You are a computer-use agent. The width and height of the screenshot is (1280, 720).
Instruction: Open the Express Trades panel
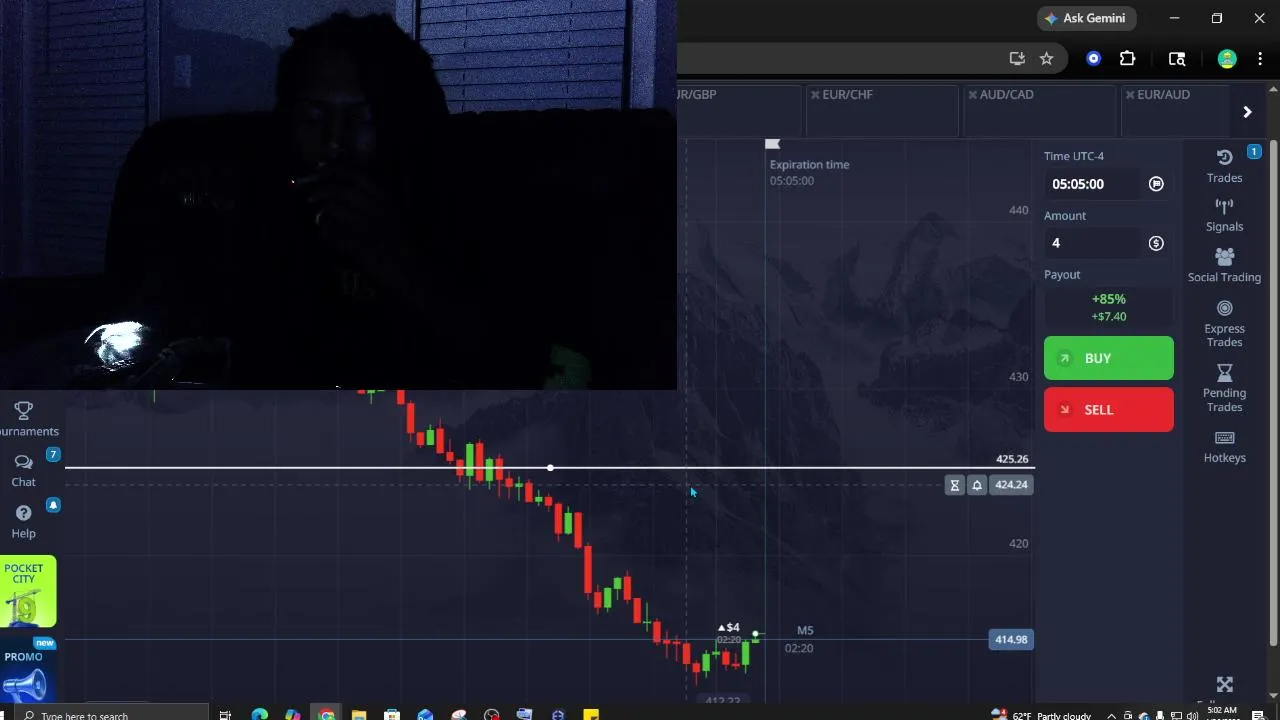coord(1224,323)
